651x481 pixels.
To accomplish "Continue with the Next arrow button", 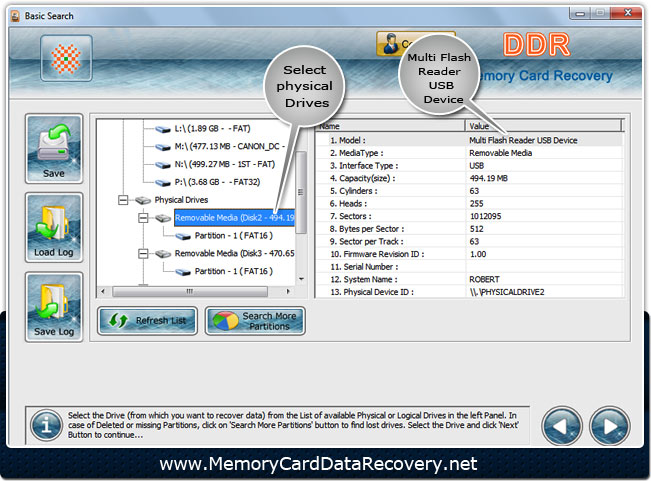I will pos(609,426).
